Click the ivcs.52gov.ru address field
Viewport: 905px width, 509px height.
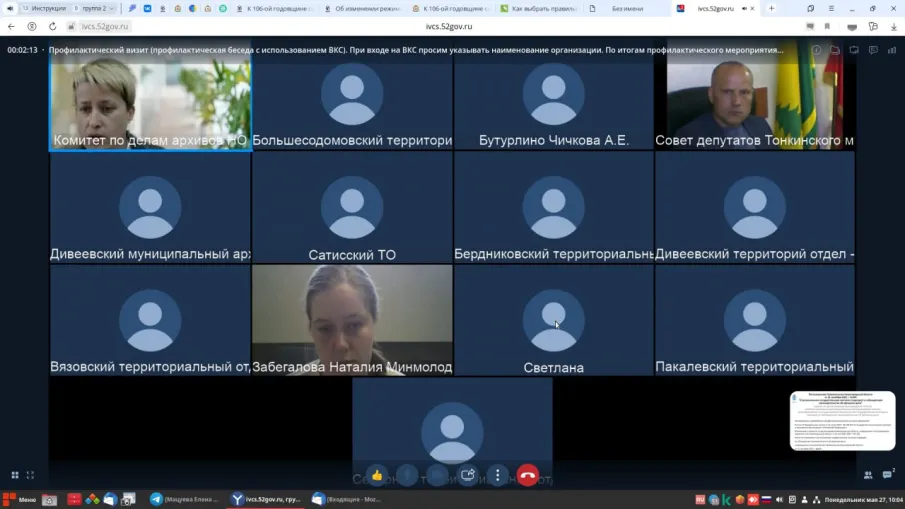tap(104, 27)
